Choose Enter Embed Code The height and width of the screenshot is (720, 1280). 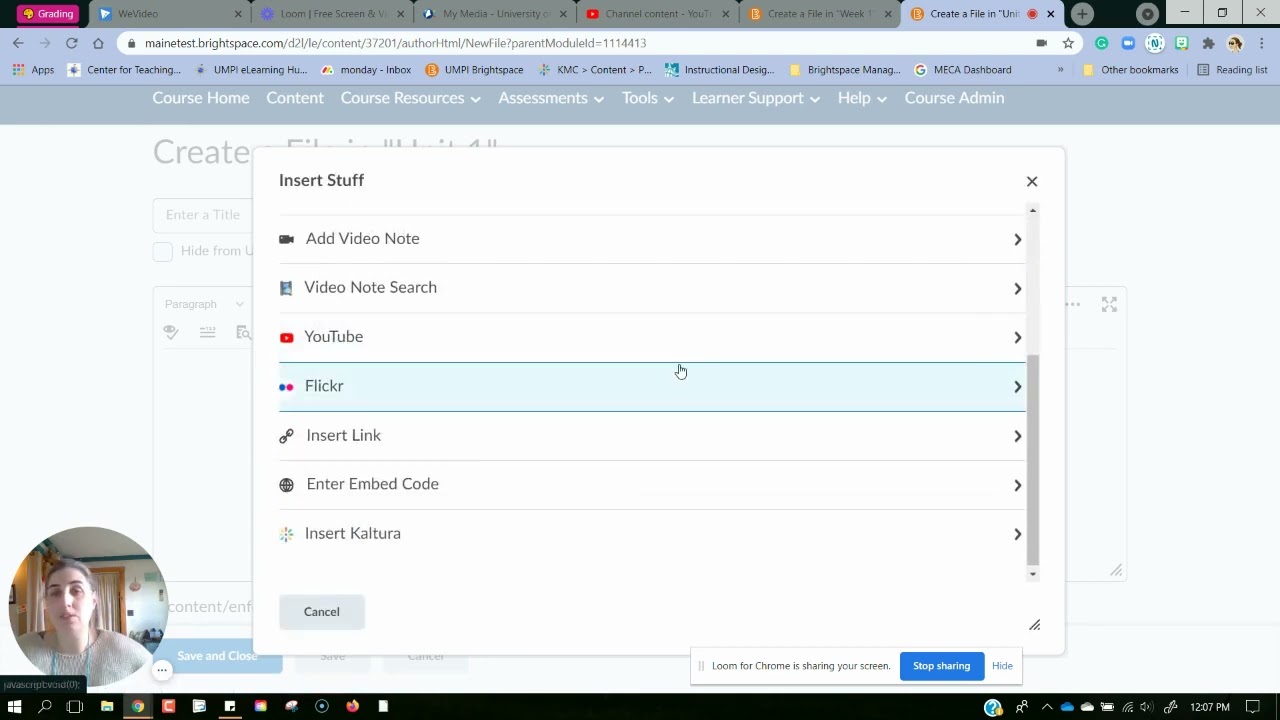(652, 485)
